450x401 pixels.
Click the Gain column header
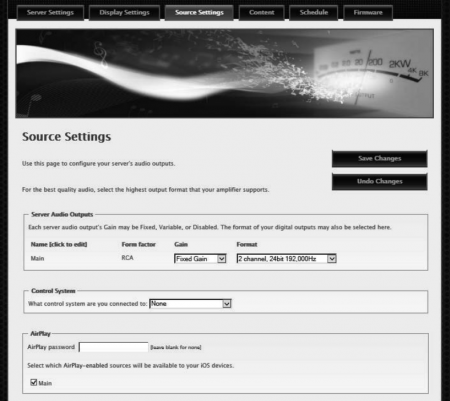click(181, 244)
